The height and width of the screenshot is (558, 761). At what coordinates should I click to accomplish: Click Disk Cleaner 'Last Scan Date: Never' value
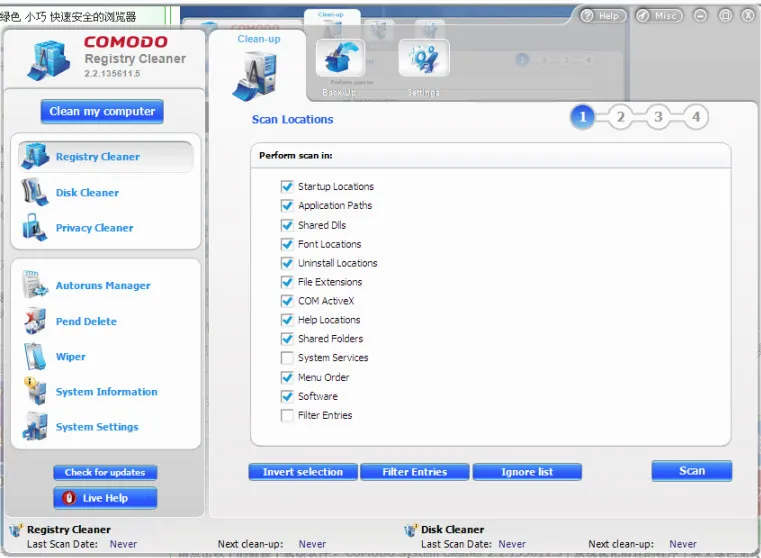click(x=512, y=544)
